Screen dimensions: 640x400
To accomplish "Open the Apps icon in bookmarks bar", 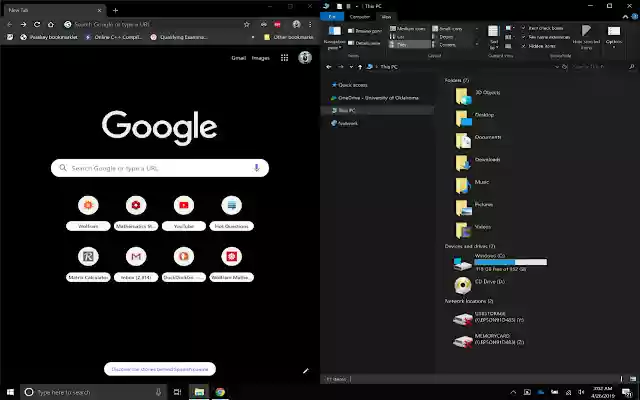I will pyautogui.click(x=10, y=37).
